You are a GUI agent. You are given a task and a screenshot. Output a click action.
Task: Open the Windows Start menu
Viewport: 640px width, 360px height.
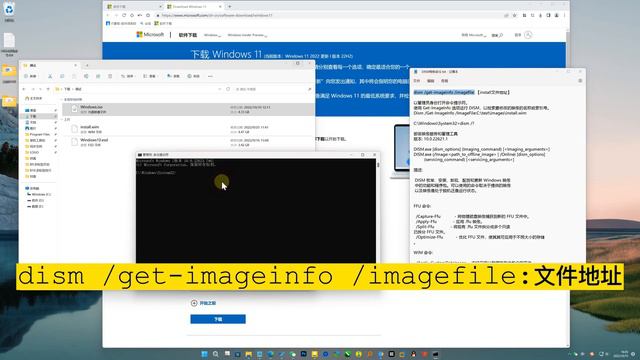click(x=204, y=354)
